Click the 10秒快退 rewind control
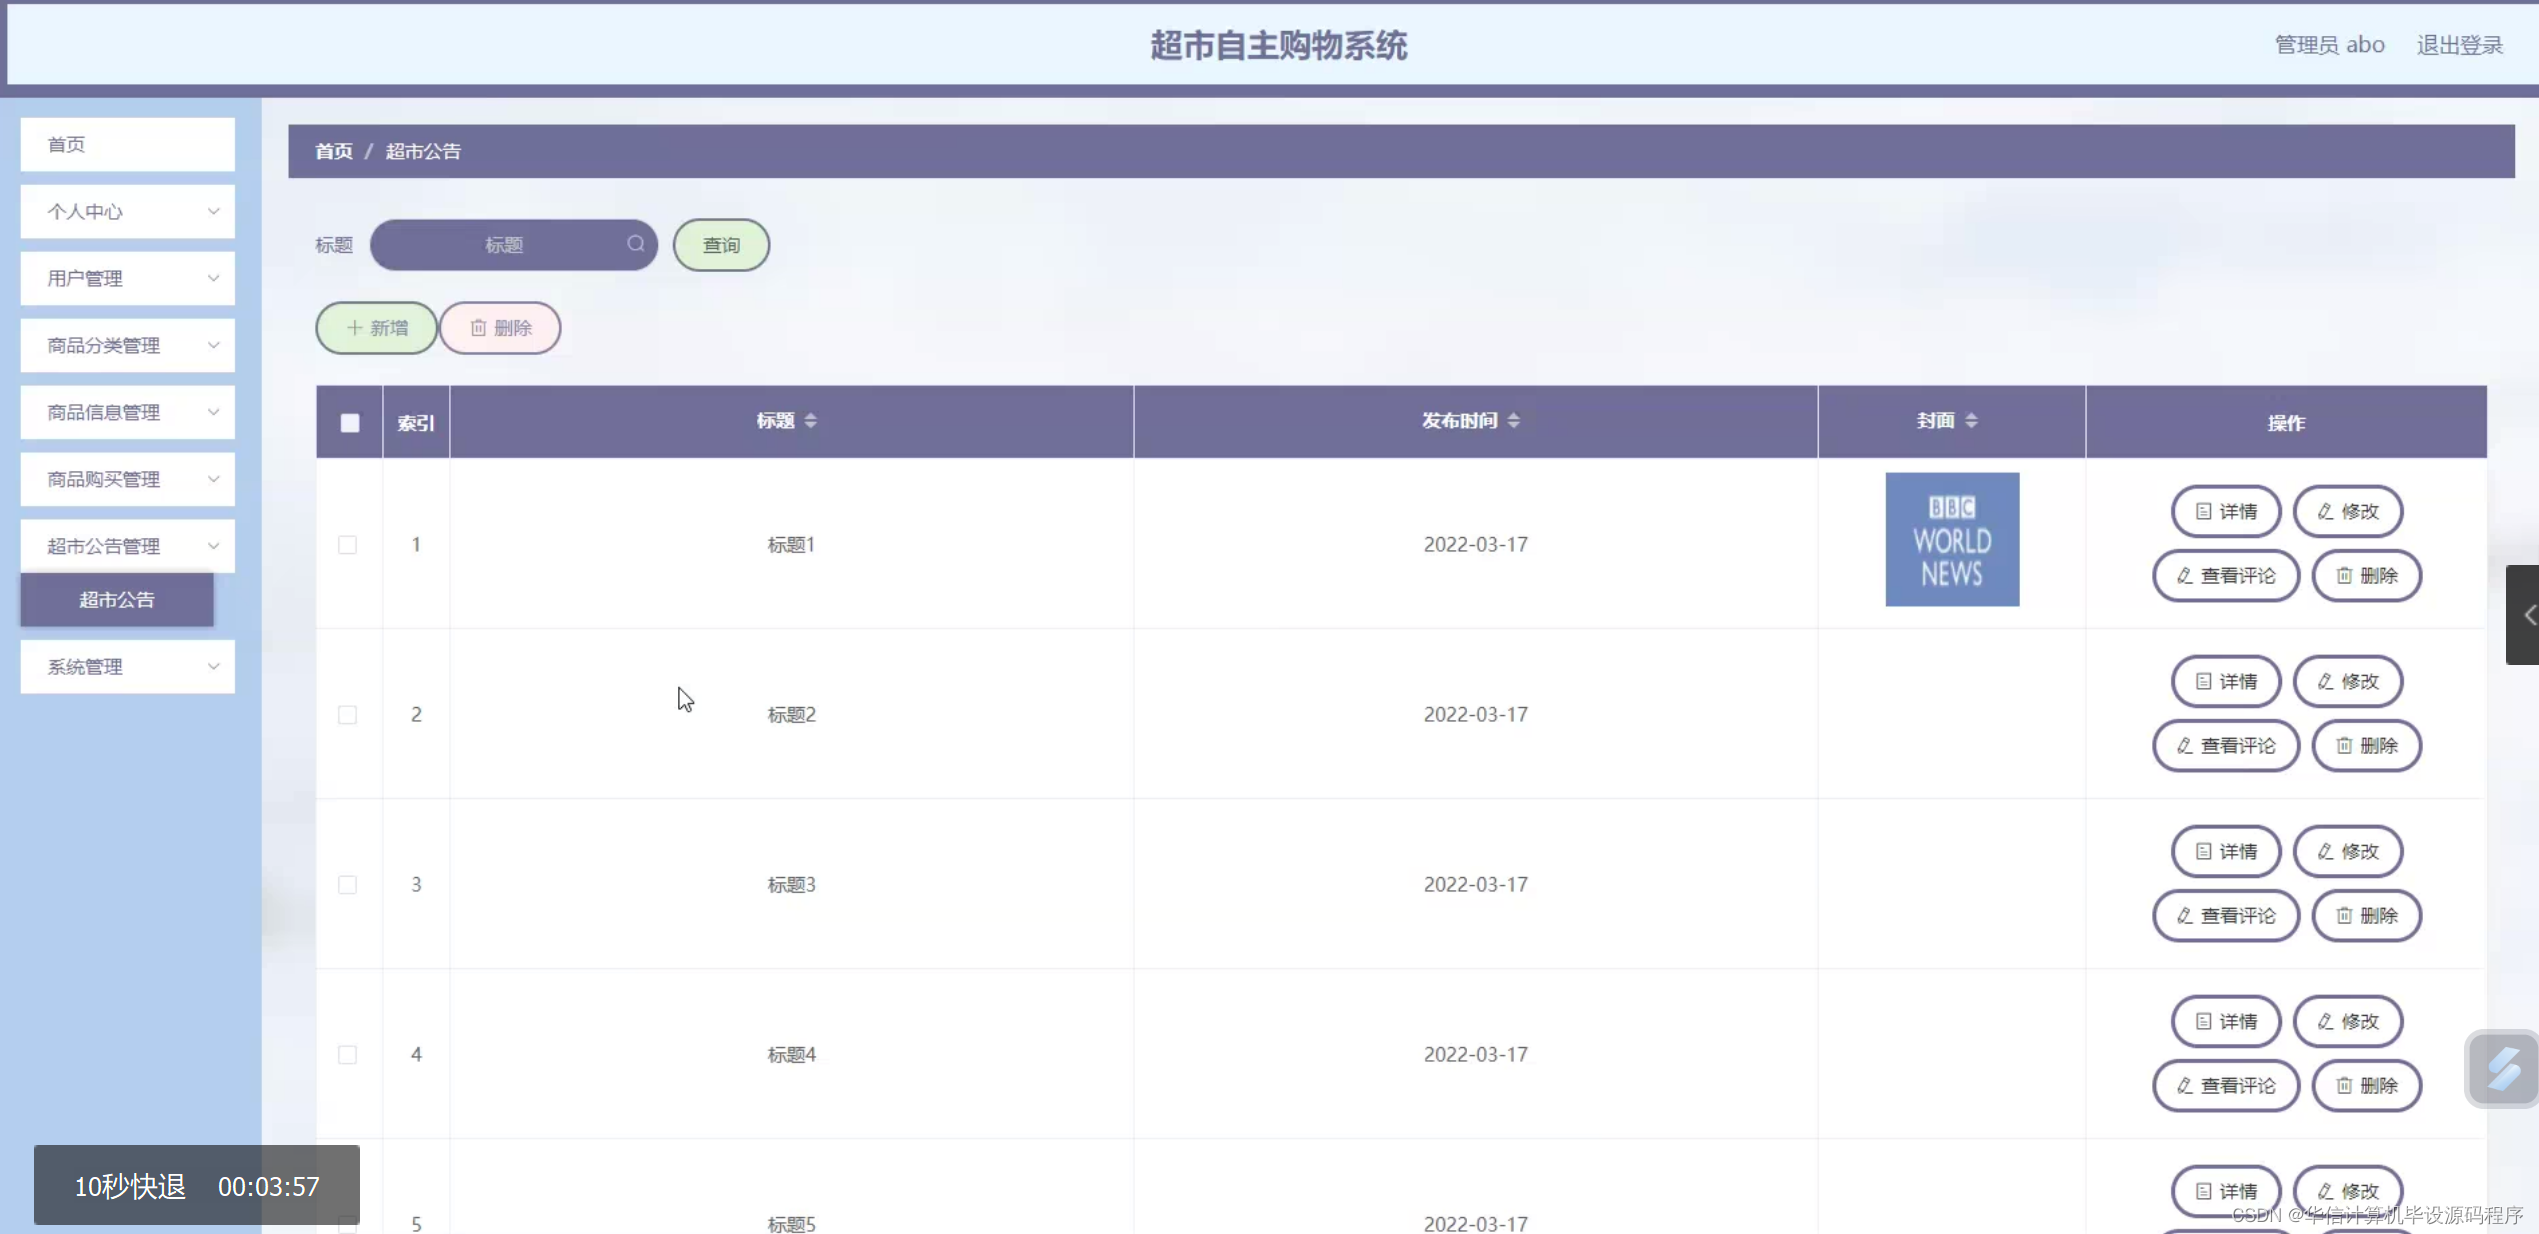 128,1185
